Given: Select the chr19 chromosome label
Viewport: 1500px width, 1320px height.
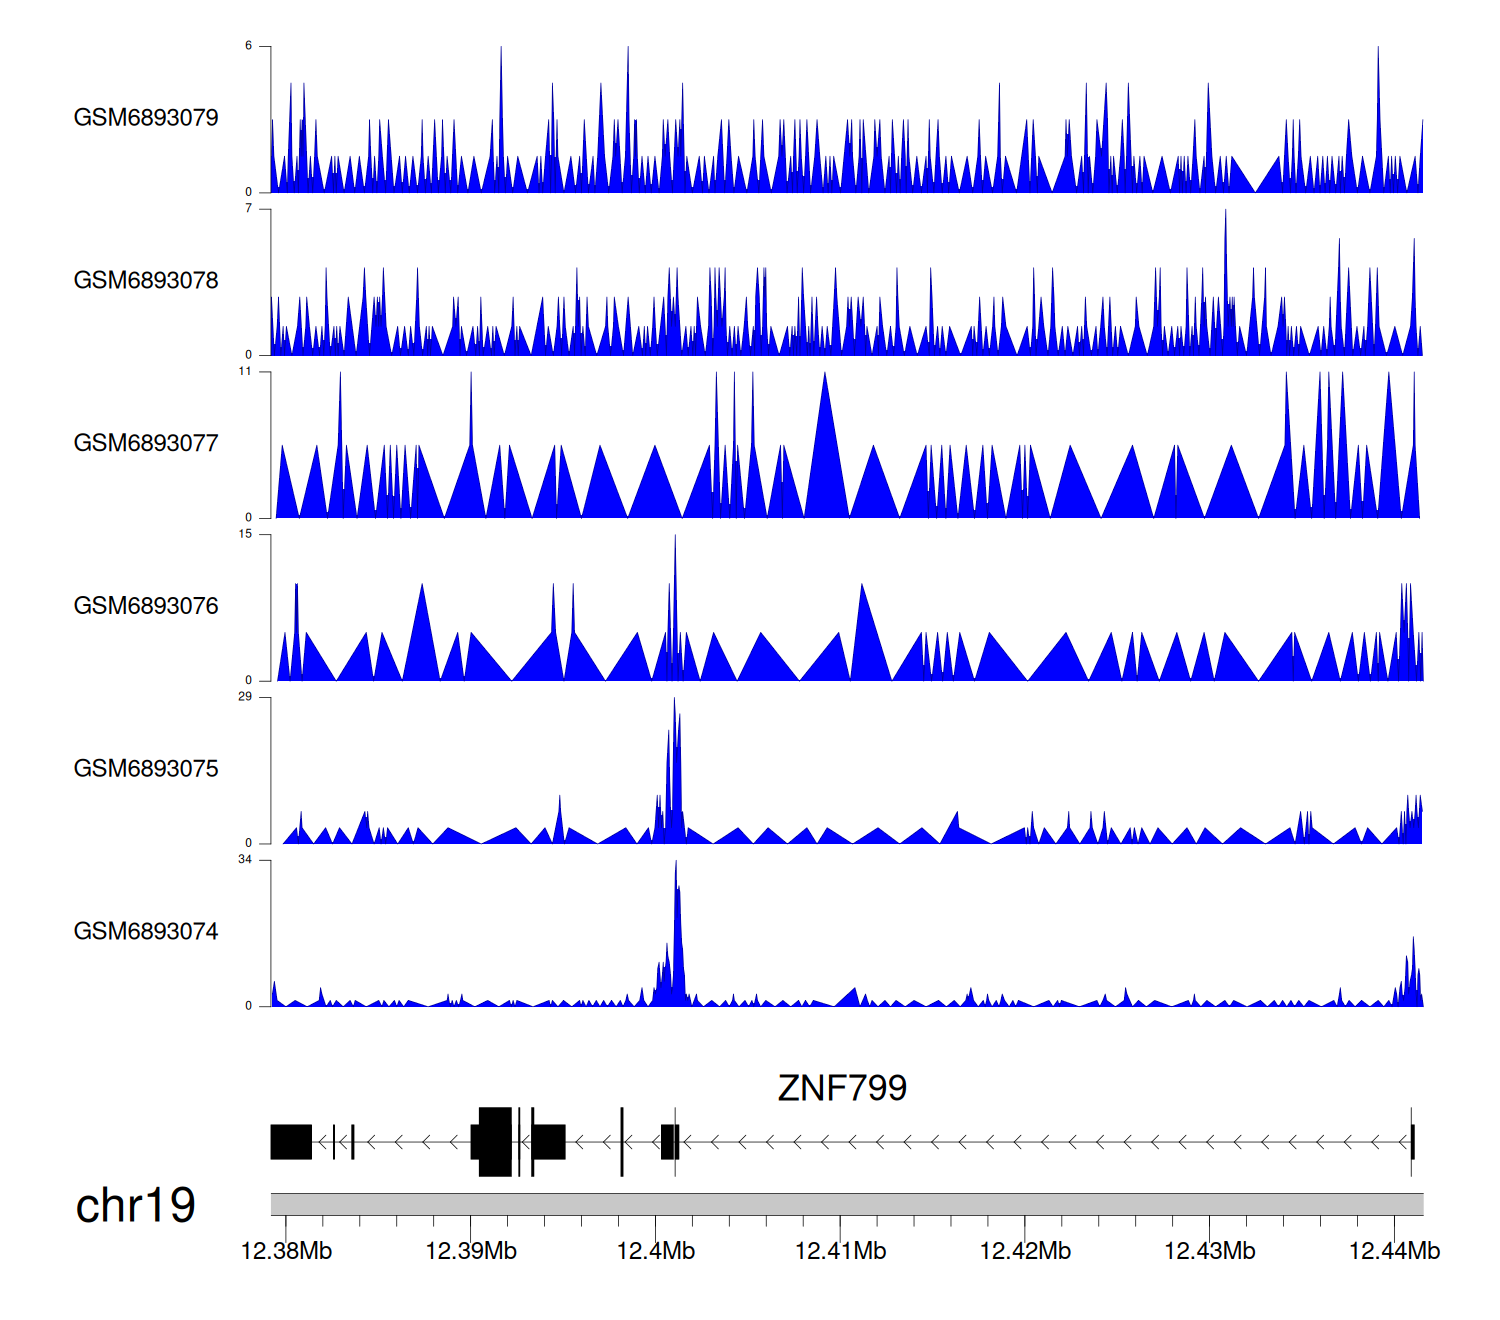Looking at the screenshot, I should coord(135,1206).
